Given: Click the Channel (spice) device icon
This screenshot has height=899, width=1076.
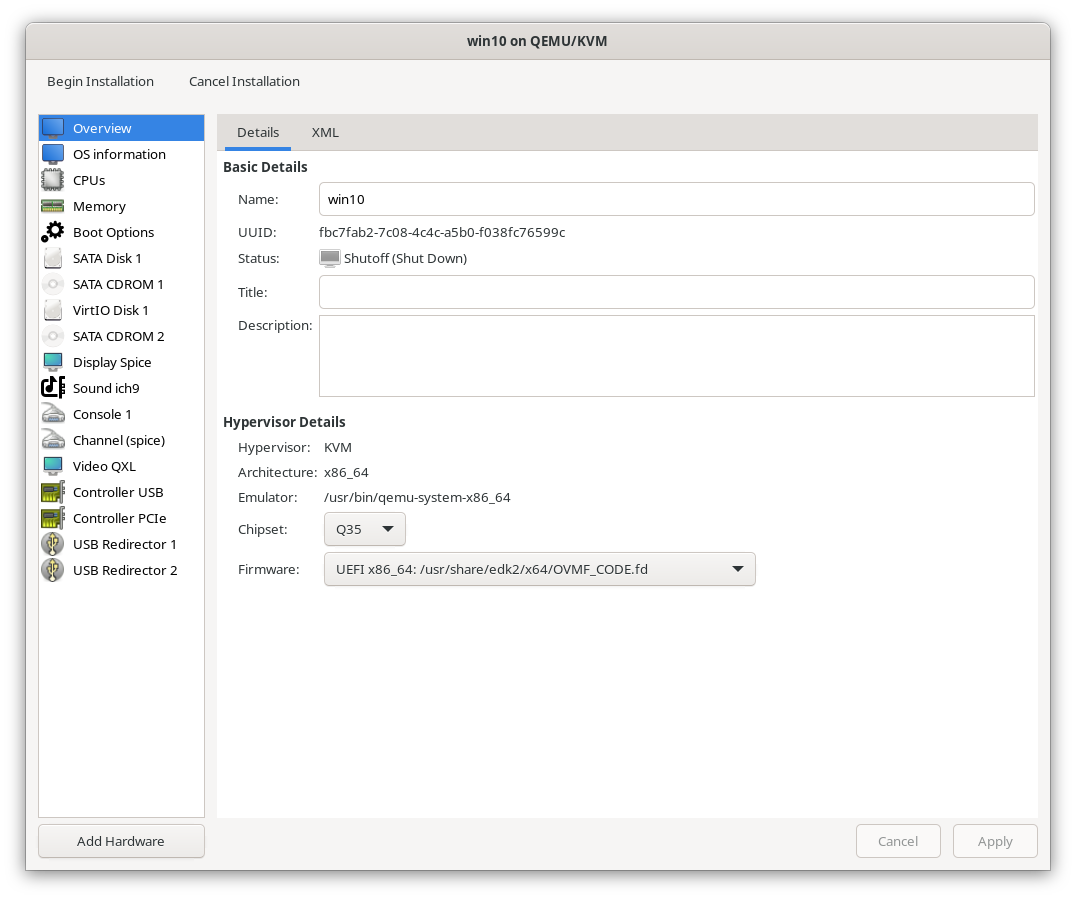Looking at the screenshot, I should [x=53, y=440].
